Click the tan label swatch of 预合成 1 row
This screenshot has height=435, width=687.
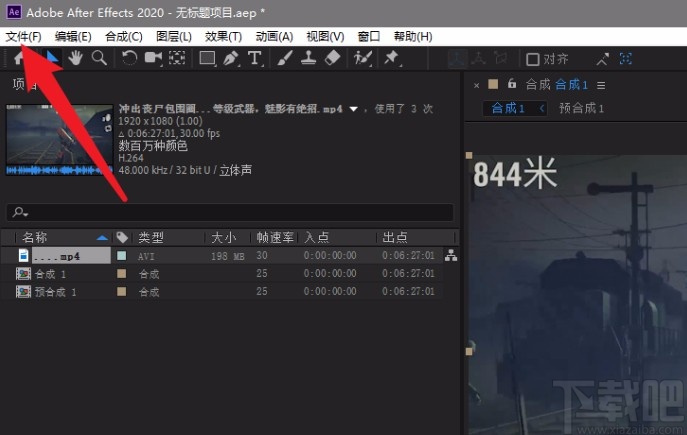point(122,291)
